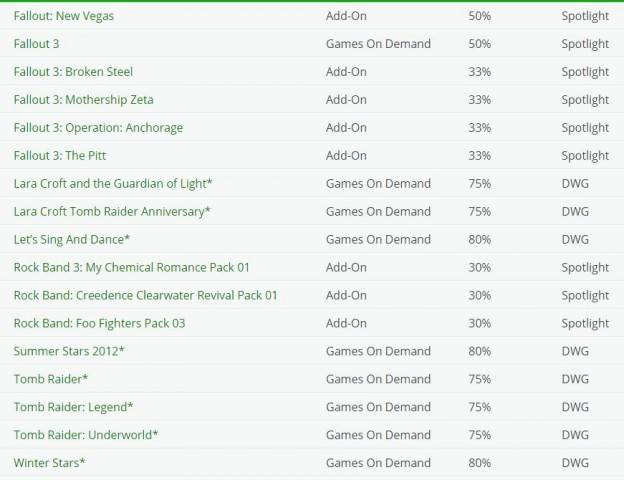Select Games On Demand in Fallout 3 row

click(x=378, y=44)
